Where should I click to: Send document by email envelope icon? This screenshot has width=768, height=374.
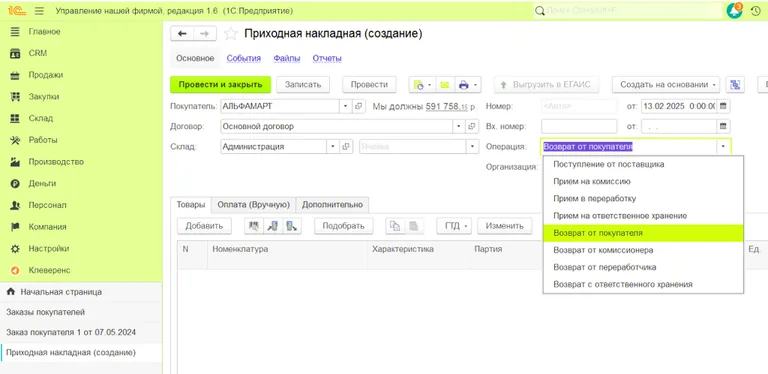445,85
